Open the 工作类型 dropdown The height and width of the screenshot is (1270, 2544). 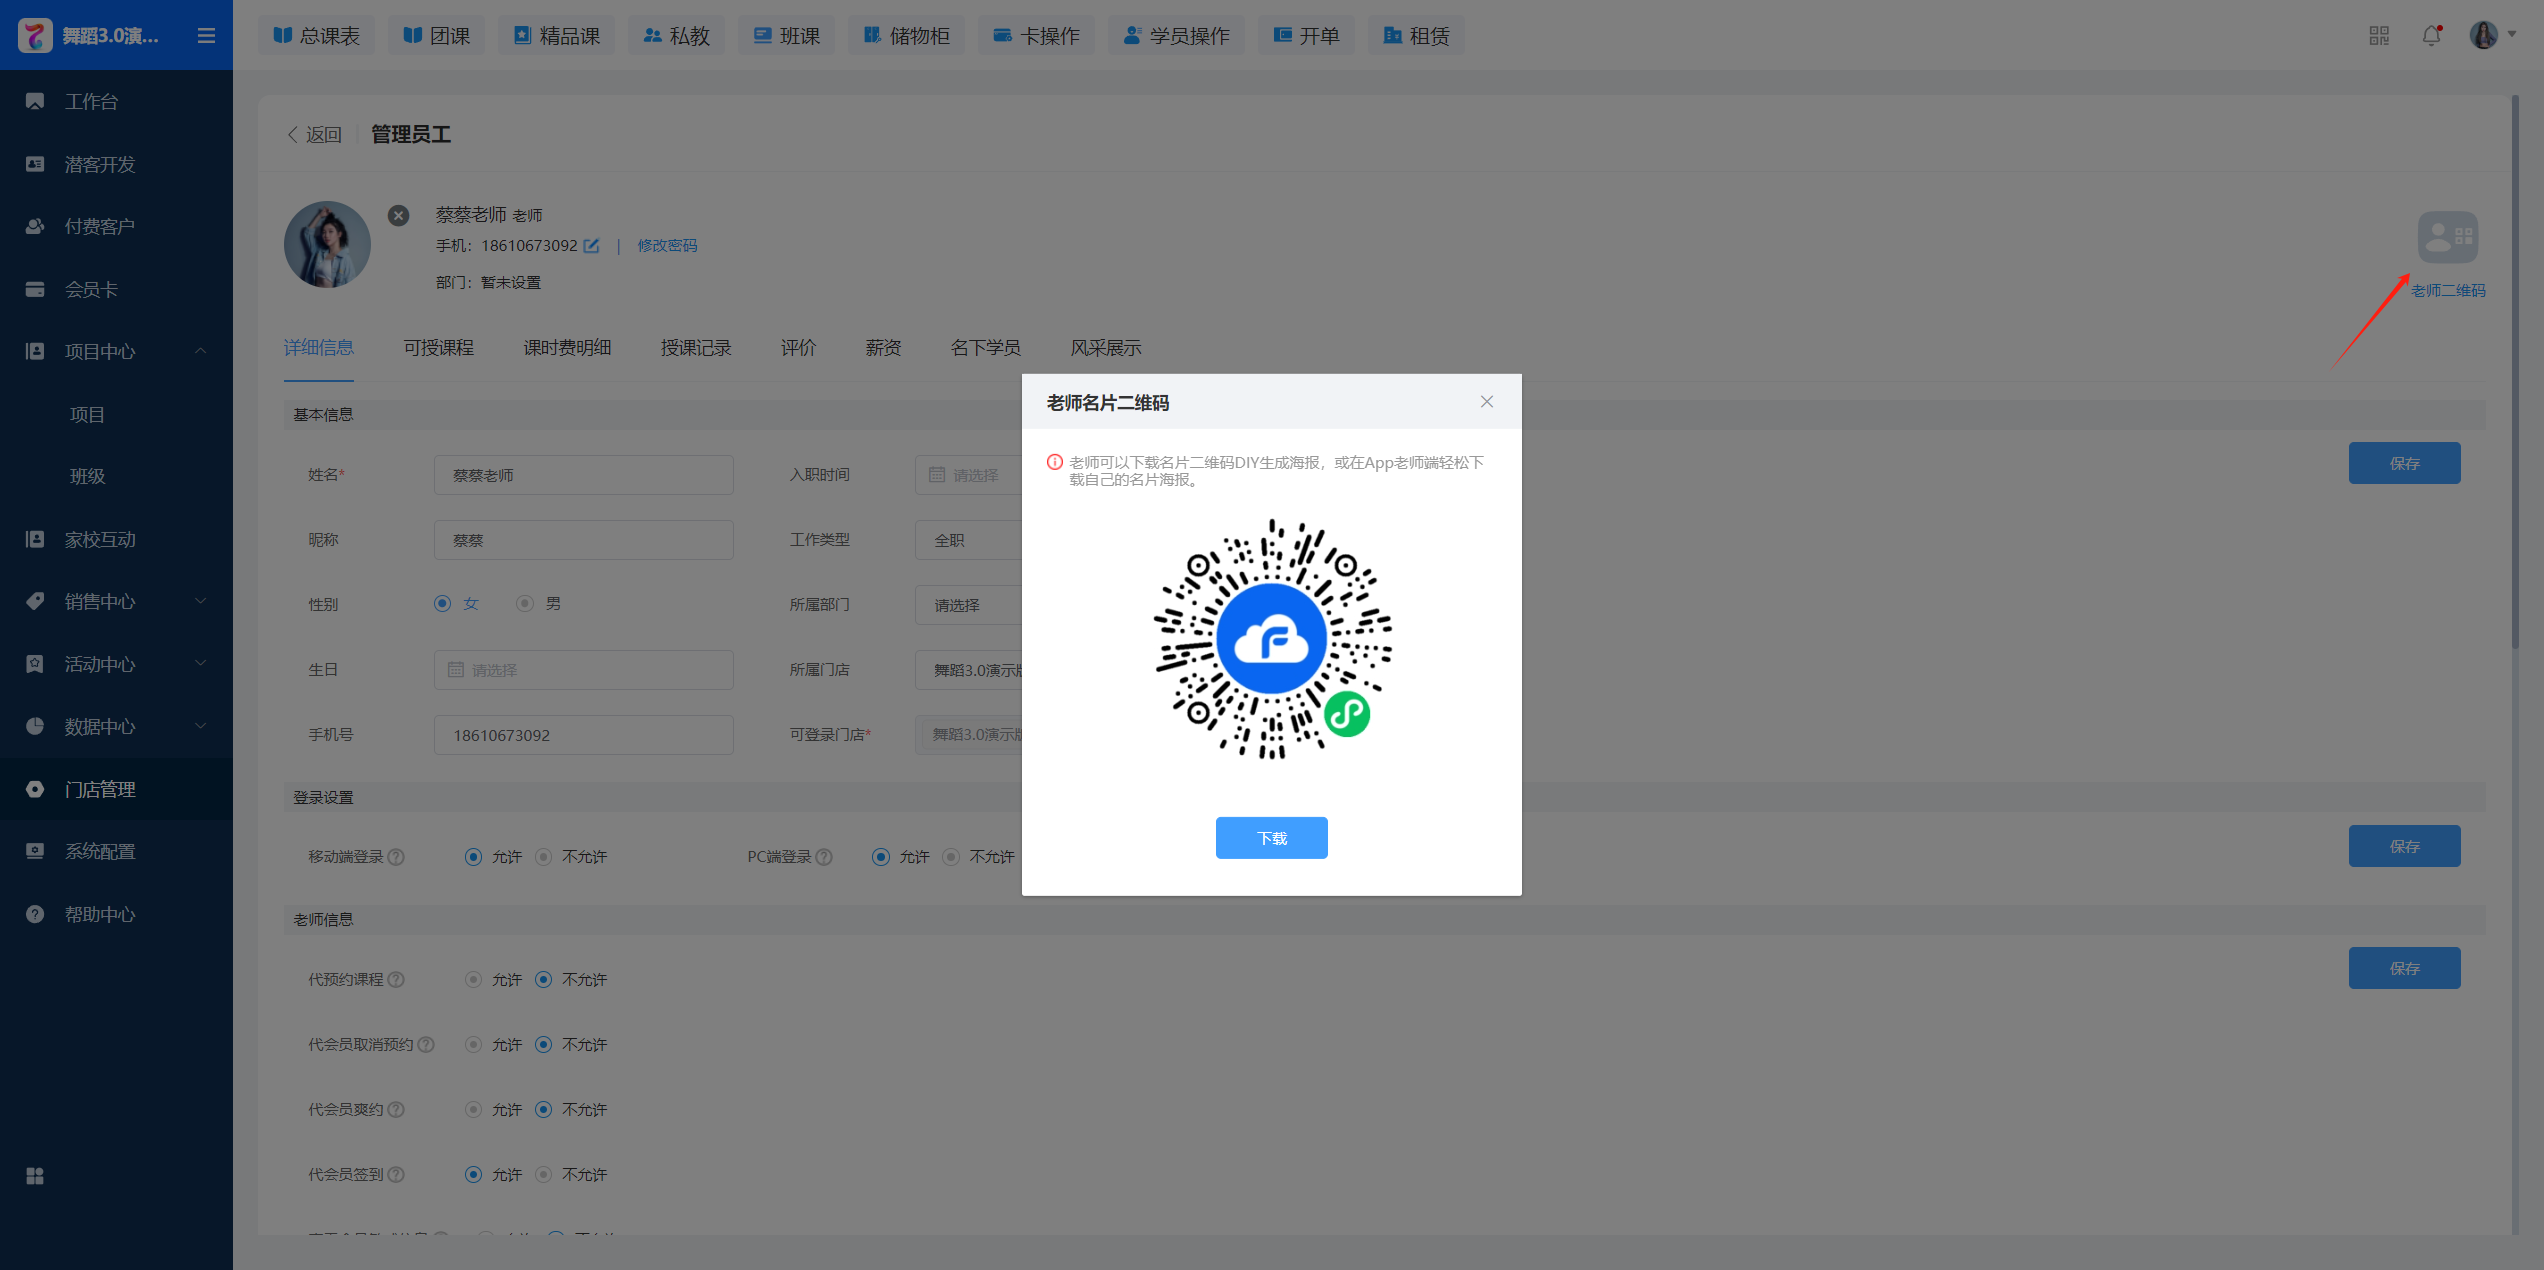(x=968, y=540)
